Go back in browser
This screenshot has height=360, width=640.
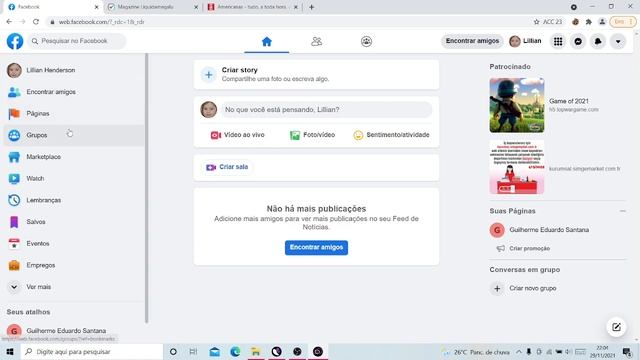click(9, 22)
